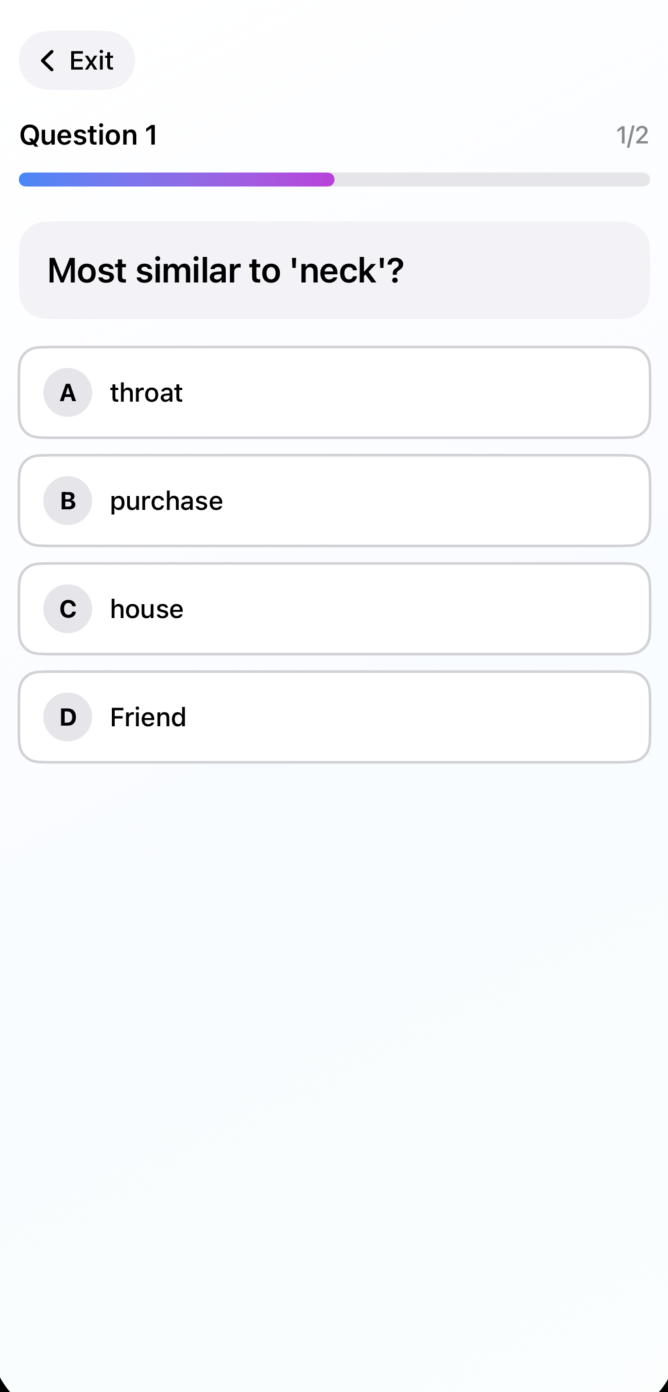Screen dimensions: 668x1392
Task: Choose the 'throat' answer text
Action: [146, 393]
